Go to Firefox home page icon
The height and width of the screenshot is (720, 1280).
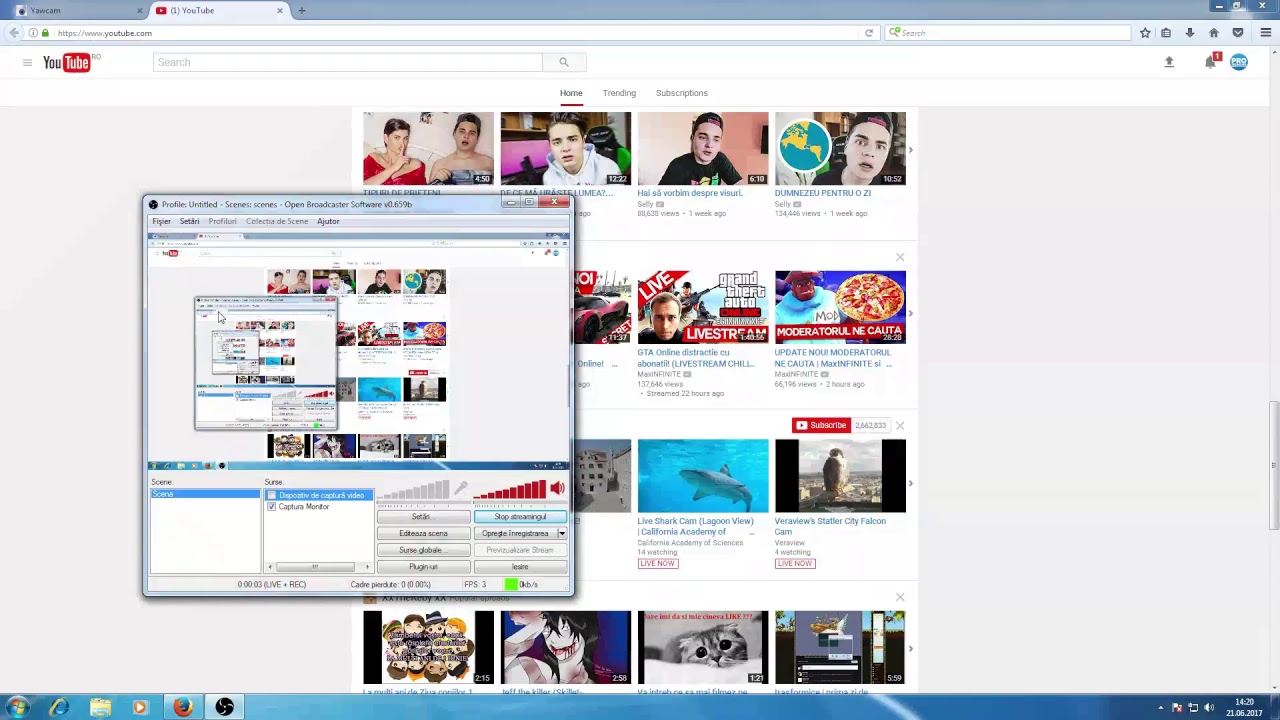click(x=1214, y=33)
